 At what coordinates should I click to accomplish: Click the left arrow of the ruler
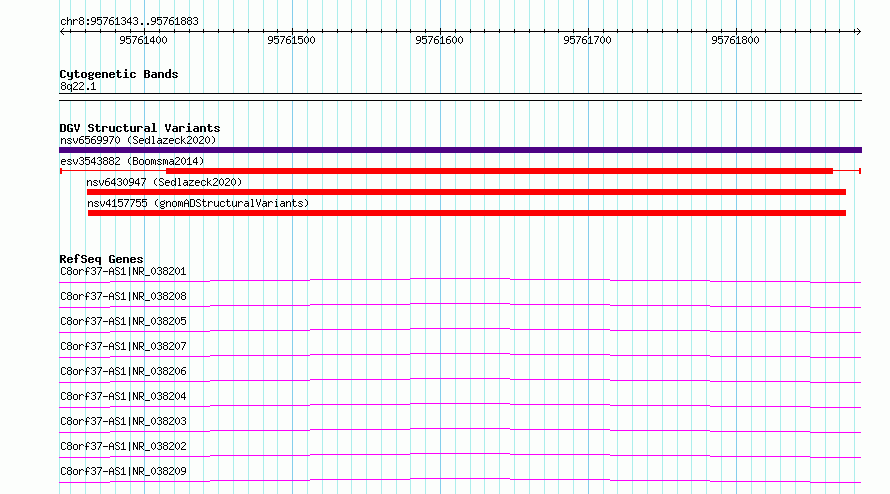62,32
